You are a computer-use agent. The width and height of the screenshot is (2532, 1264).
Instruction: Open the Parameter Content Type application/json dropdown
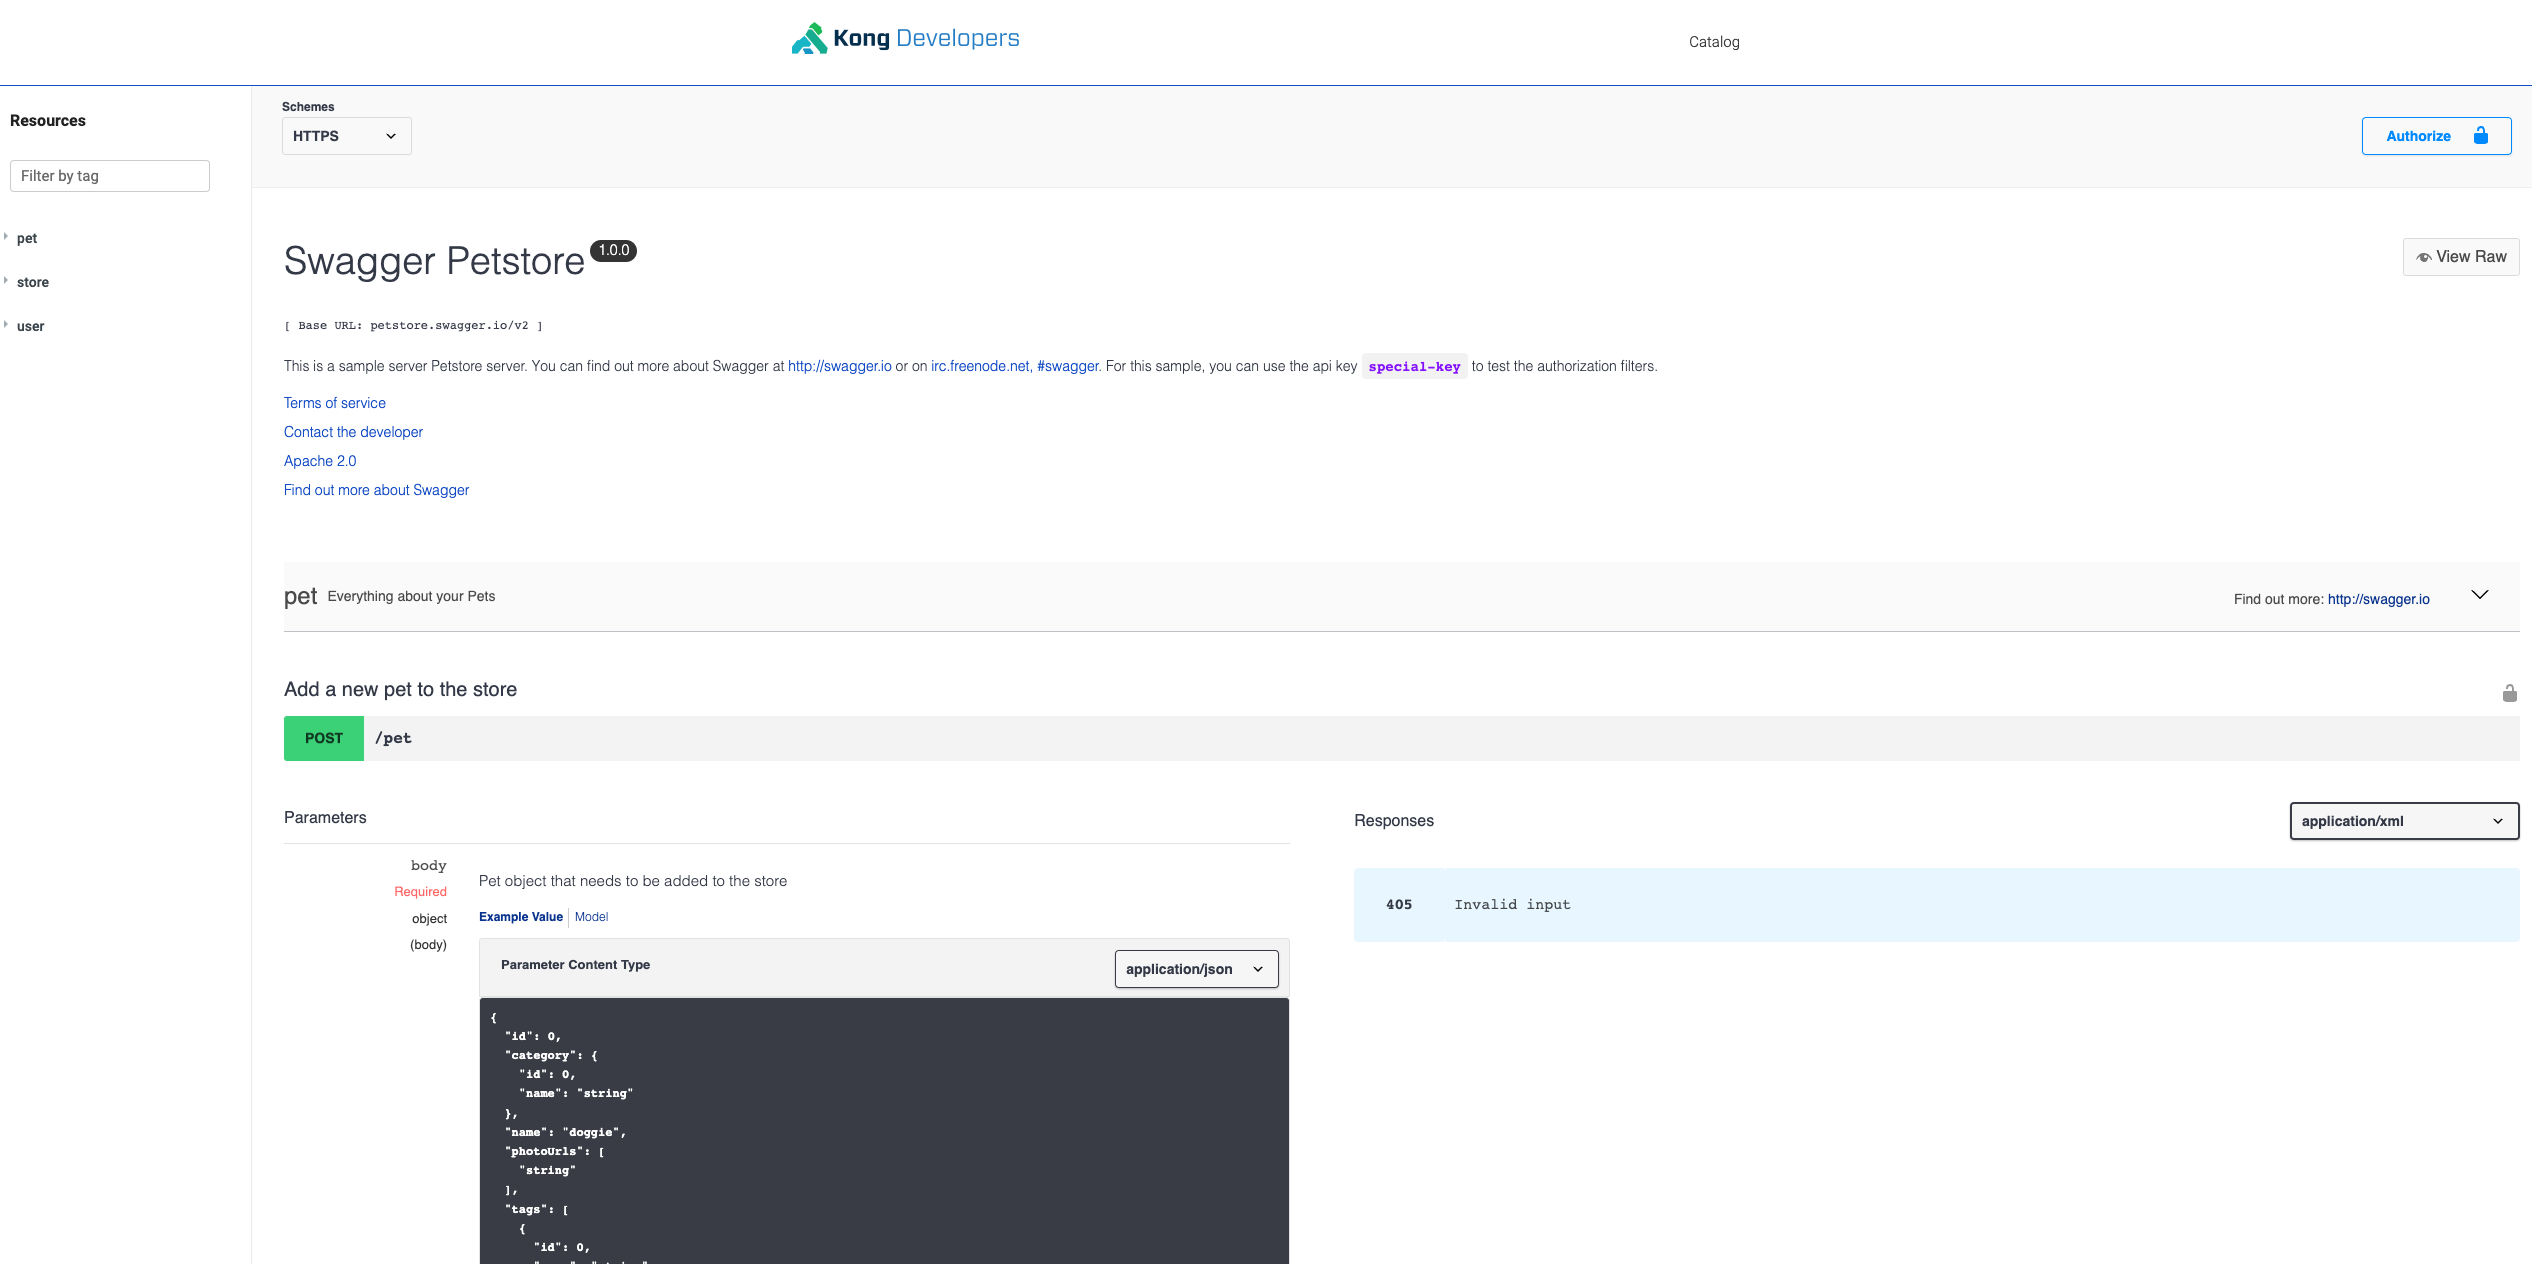pos(1195,968)
